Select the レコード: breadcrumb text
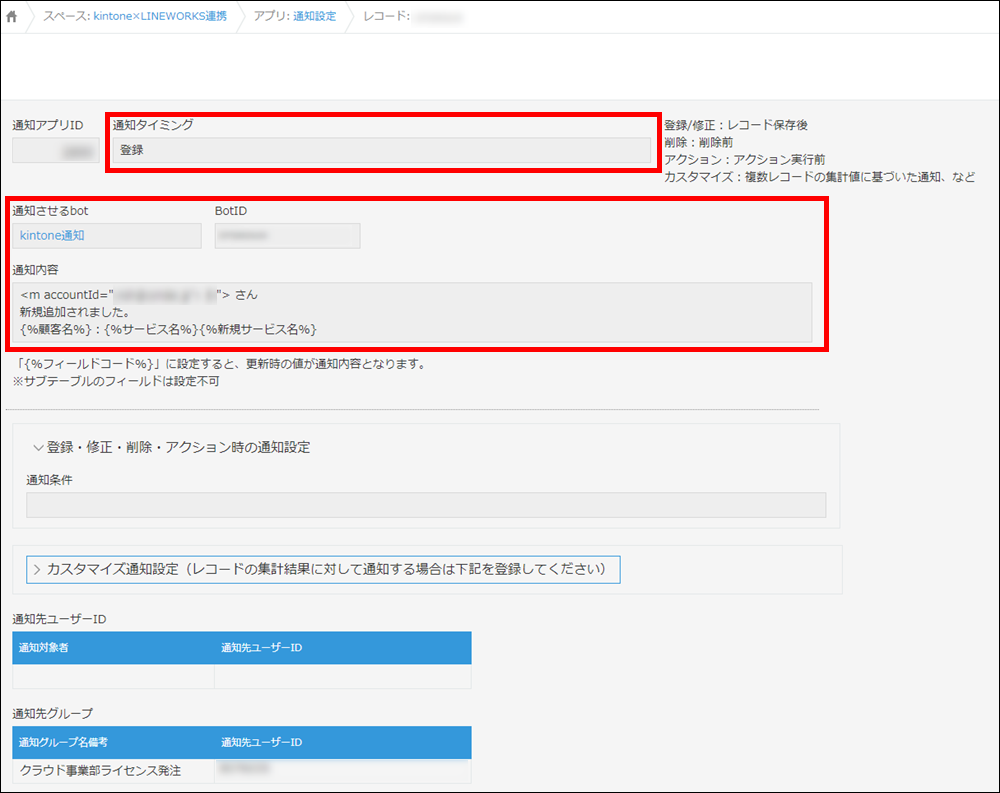1000x793 pixels. coord(386,17)
